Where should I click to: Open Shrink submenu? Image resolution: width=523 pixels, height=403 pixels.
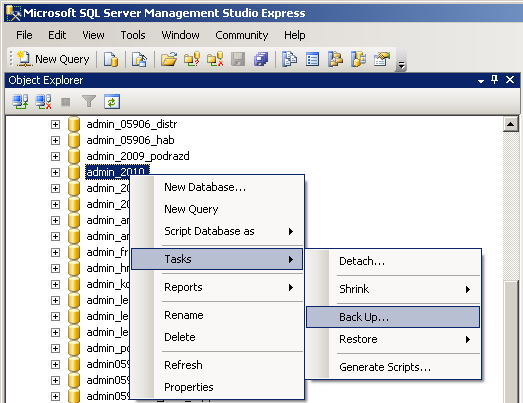point(393,289)
